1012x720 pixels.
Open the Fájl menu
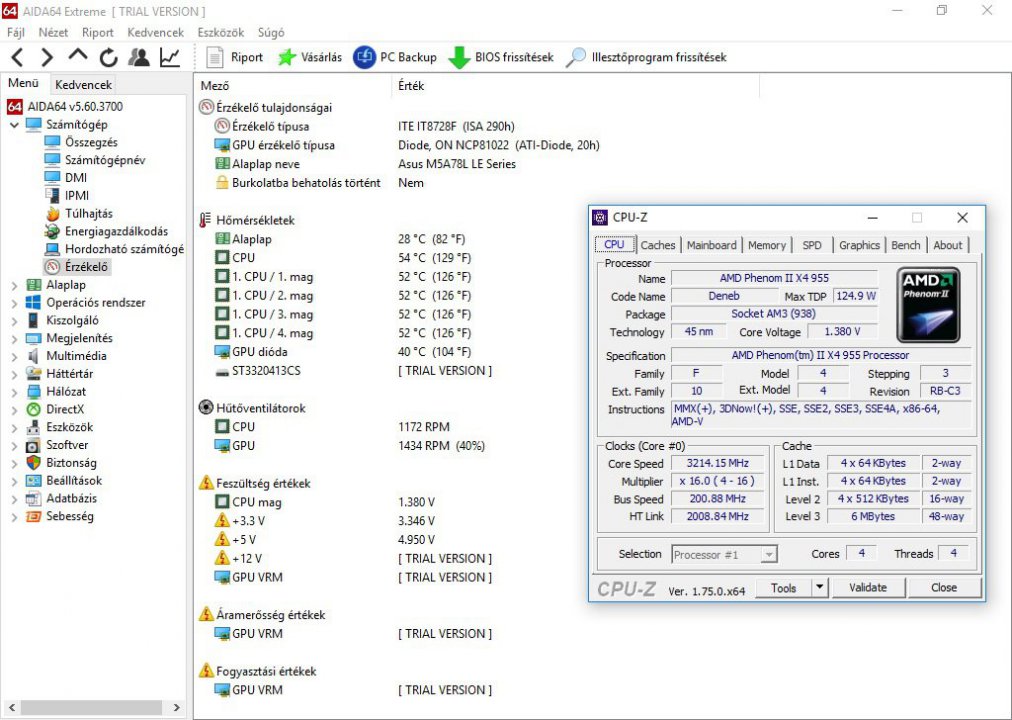tap(16, 32)
